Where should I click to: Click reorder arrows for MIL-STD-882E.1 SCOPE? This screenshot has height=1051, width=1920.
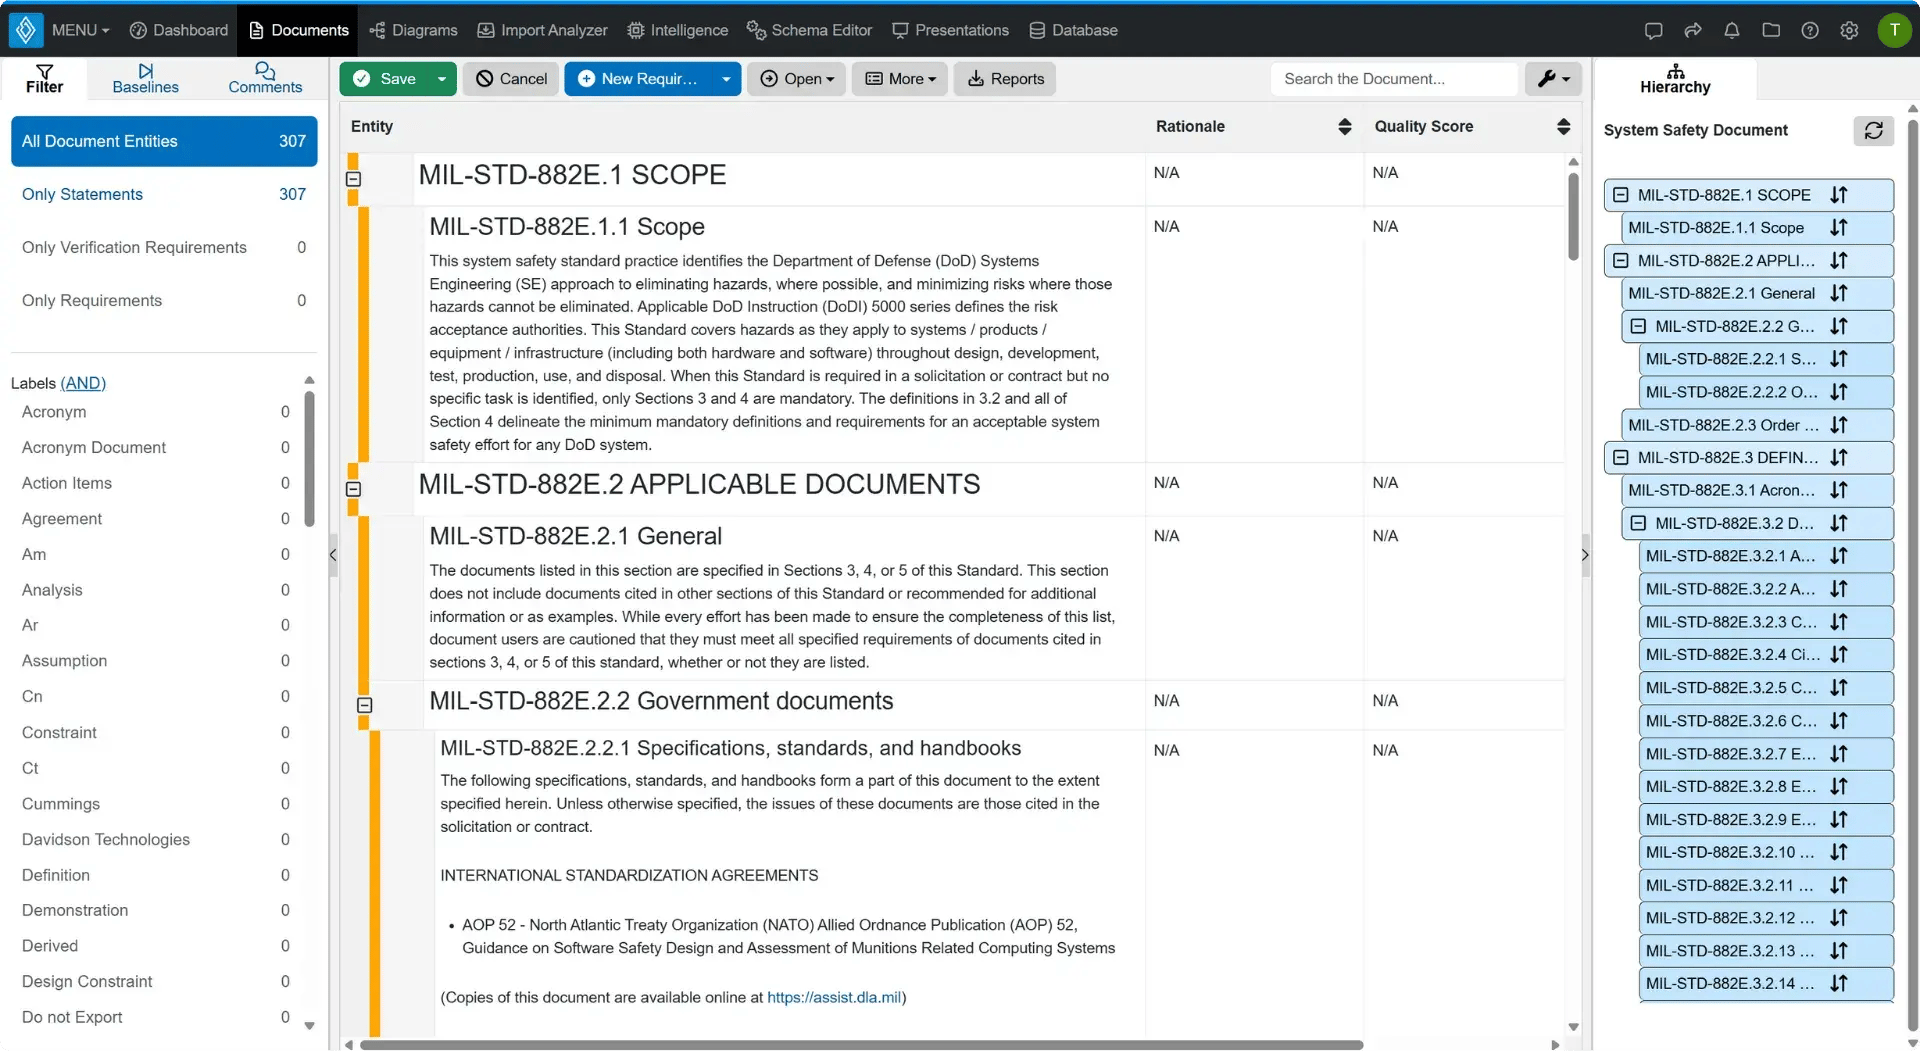[1839, 195]
